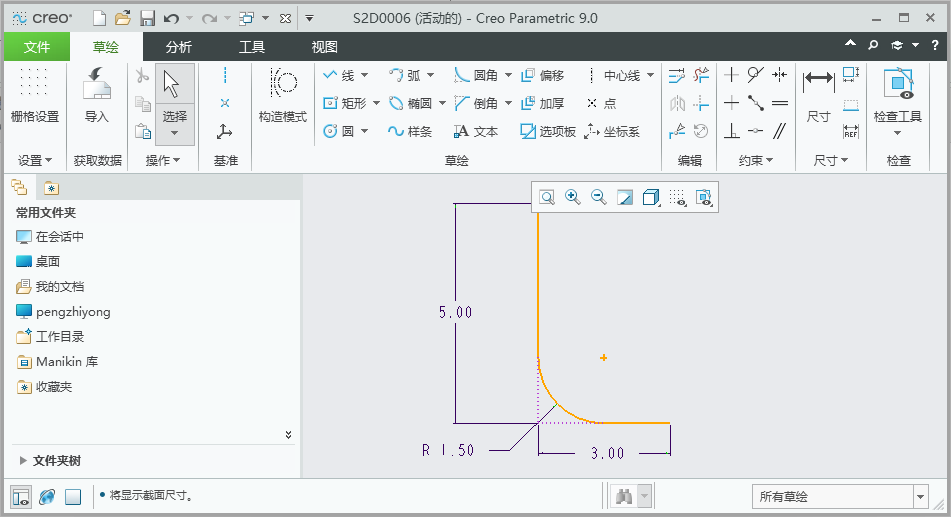Expand the Line (线) tool dropdown arrow

(x=364, y=75)
